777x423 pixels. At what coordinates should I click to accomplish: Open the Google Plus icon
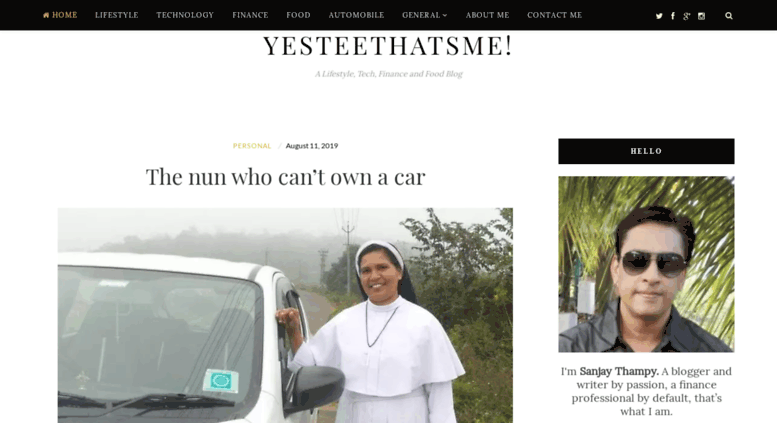[x=686, y=16]
